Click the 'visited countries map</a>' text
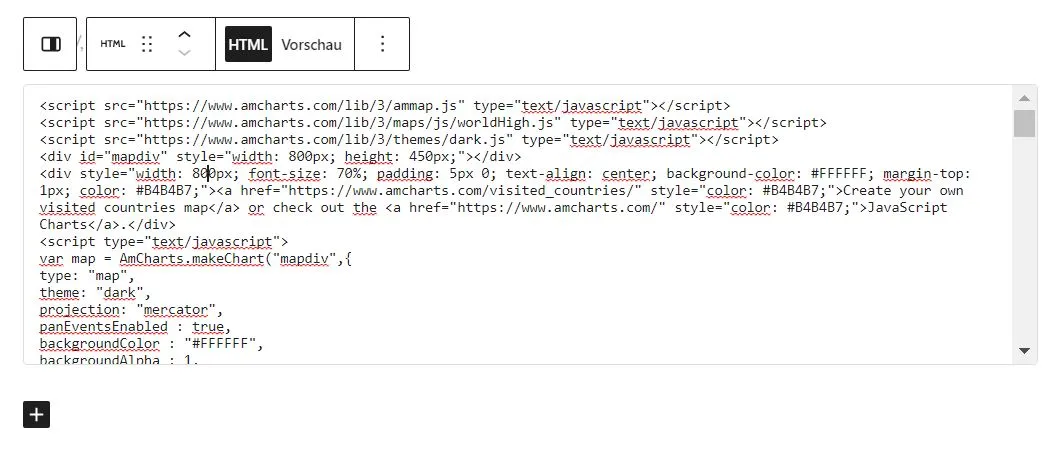The width and height of the screenshot is (1063, 451). click(140, 208)
